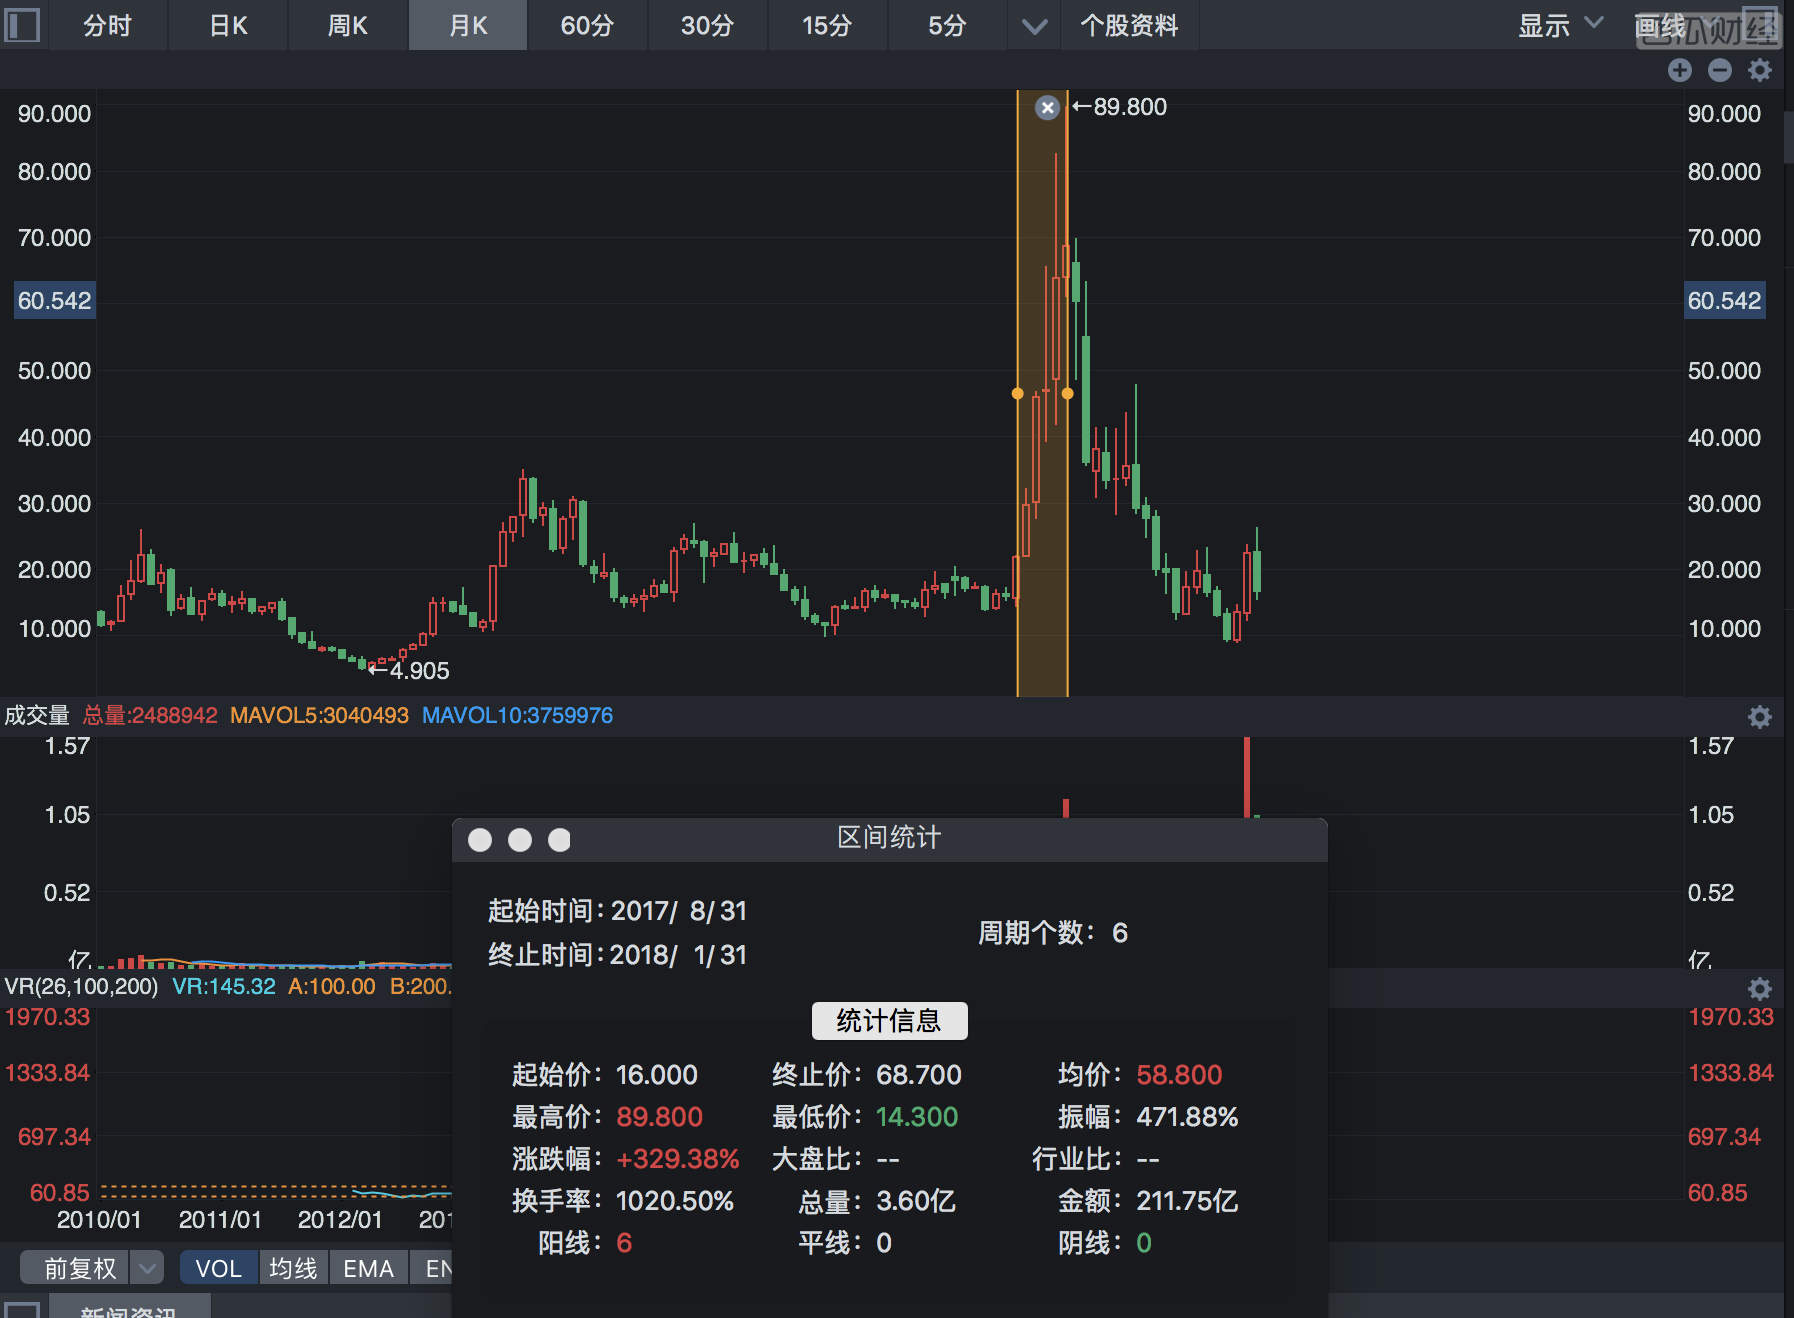
Task: Click the 换手率 1020.50% value
Action: pos(675,1201)
